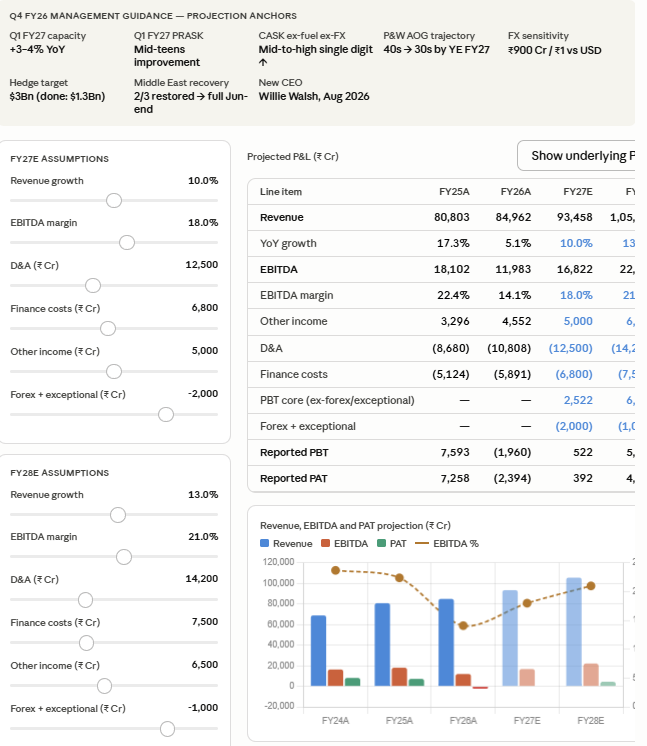
Task: Select FY27E Other income 5,000 cell
Action: point(578,321)
